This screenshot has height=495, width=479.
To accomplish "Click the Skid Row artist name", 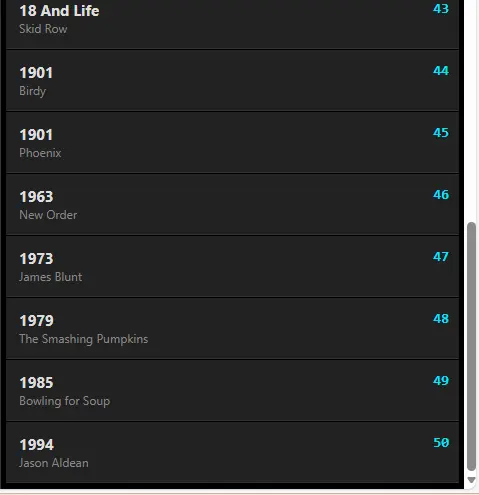I will coord(43,29).
